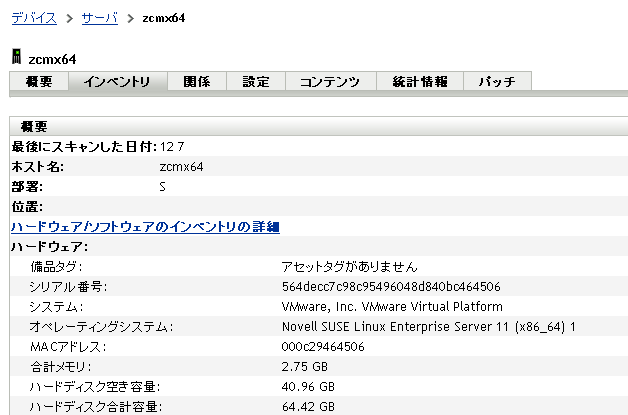Select the シリアル番号 label
The height and width of the screenshot is (415, 628).
coord(68,287)
